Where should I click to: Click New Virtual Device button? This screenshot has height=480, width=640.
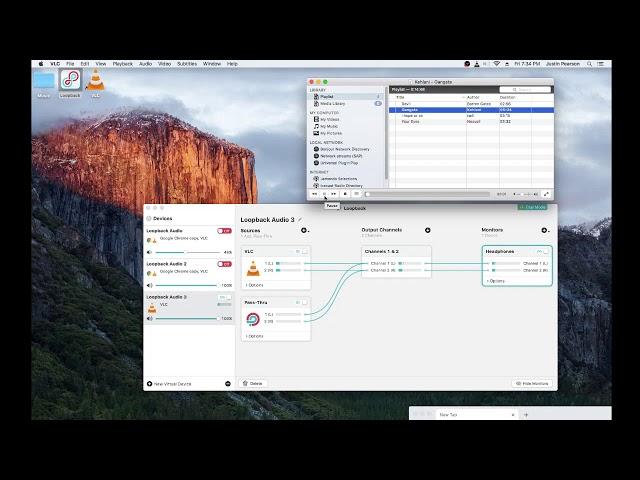click(x=169, y=384)
